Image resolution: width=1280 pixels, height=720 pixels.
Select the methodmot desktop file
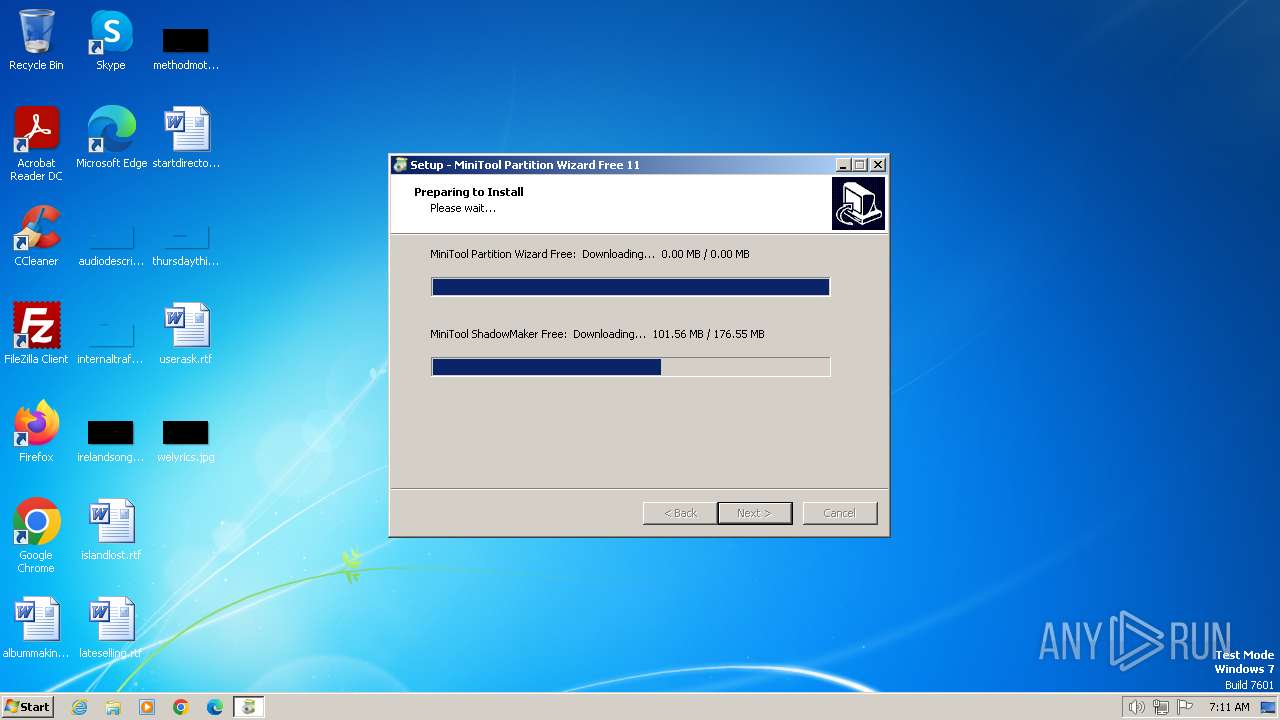[x=186, y=48]
